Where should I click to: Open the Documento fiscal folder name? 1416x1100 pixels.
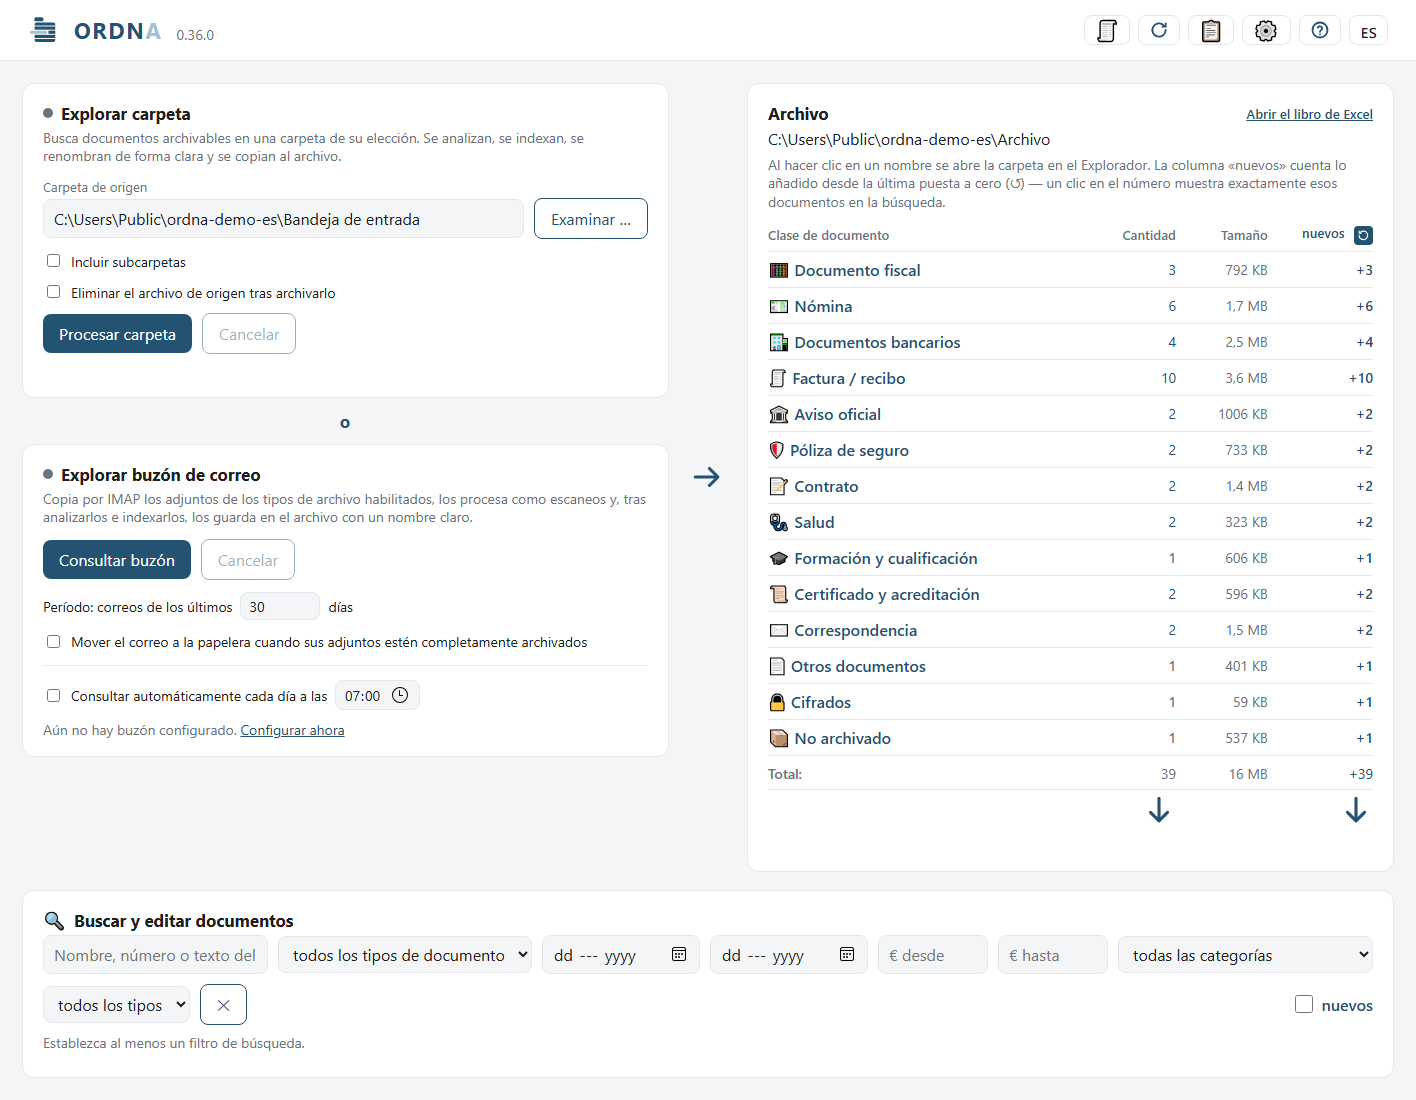coord(857,270)
